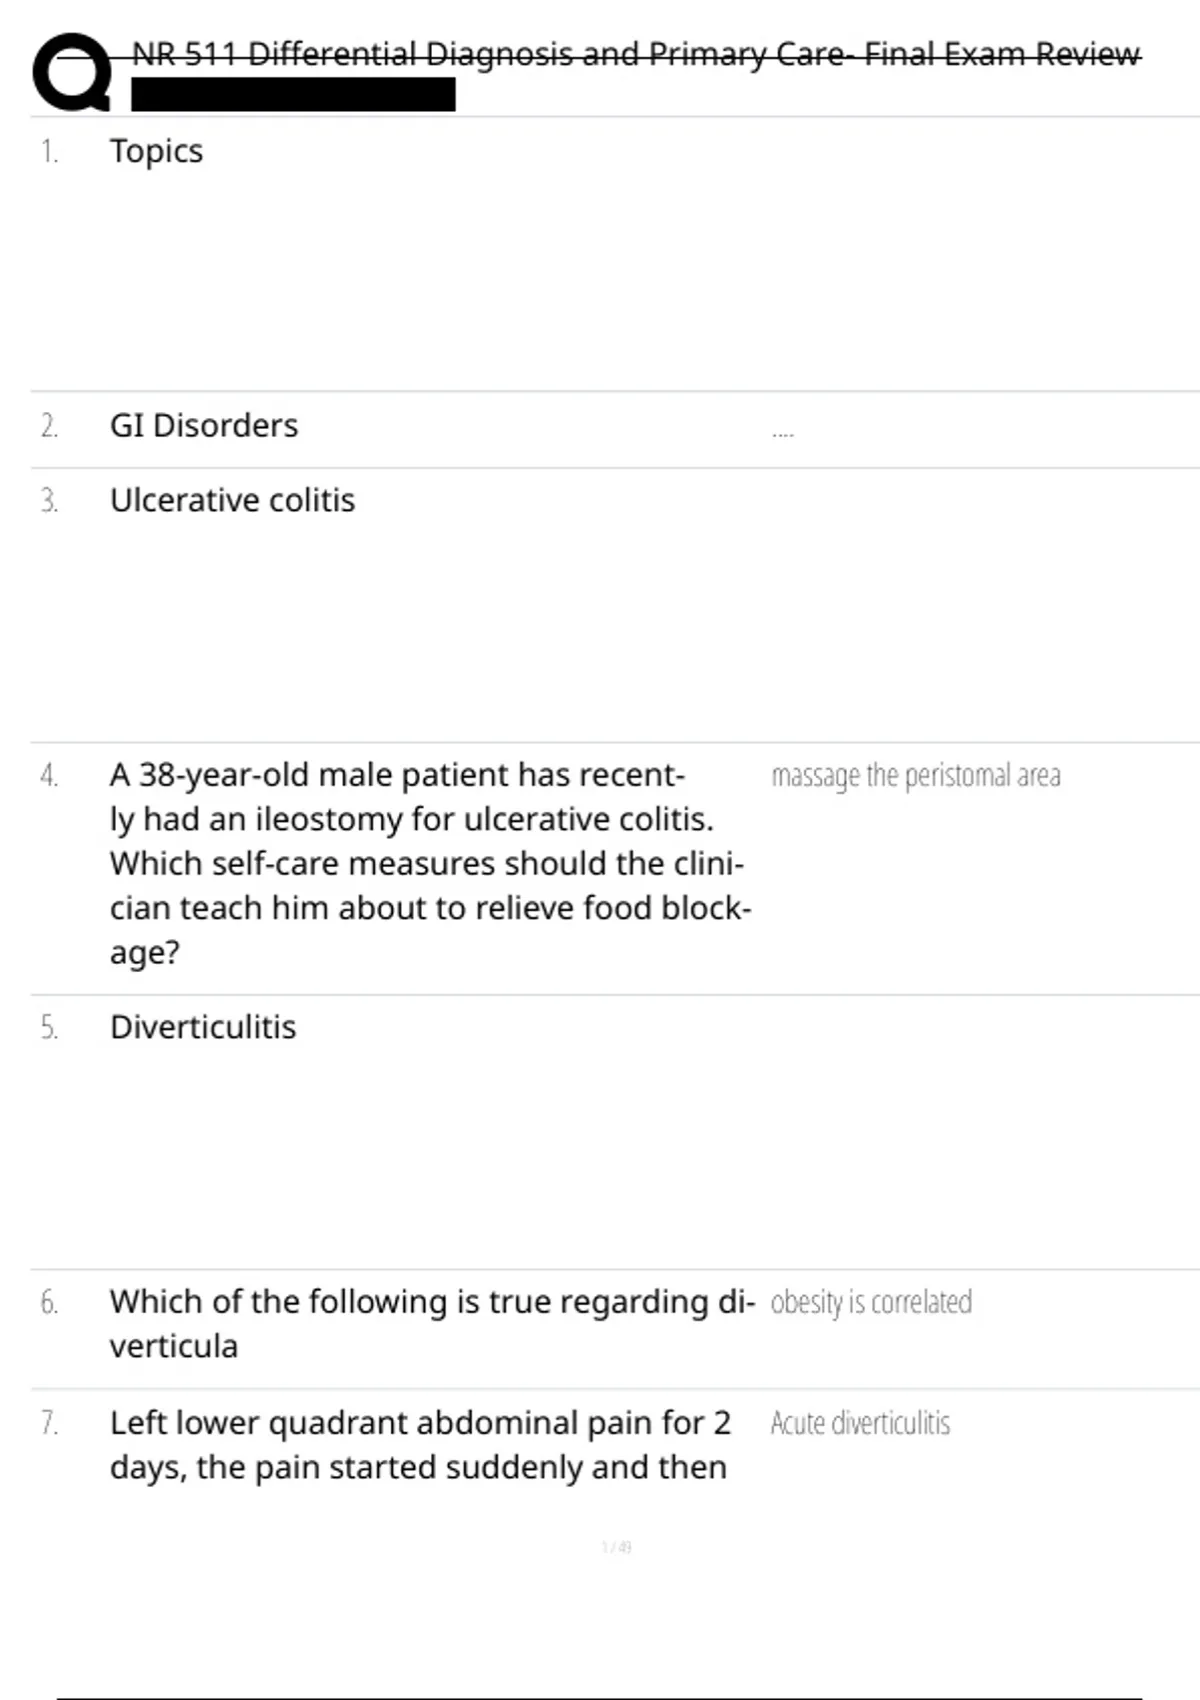
Task: Select the answer "massage the peristomal area"
Action: click(916, 775)
